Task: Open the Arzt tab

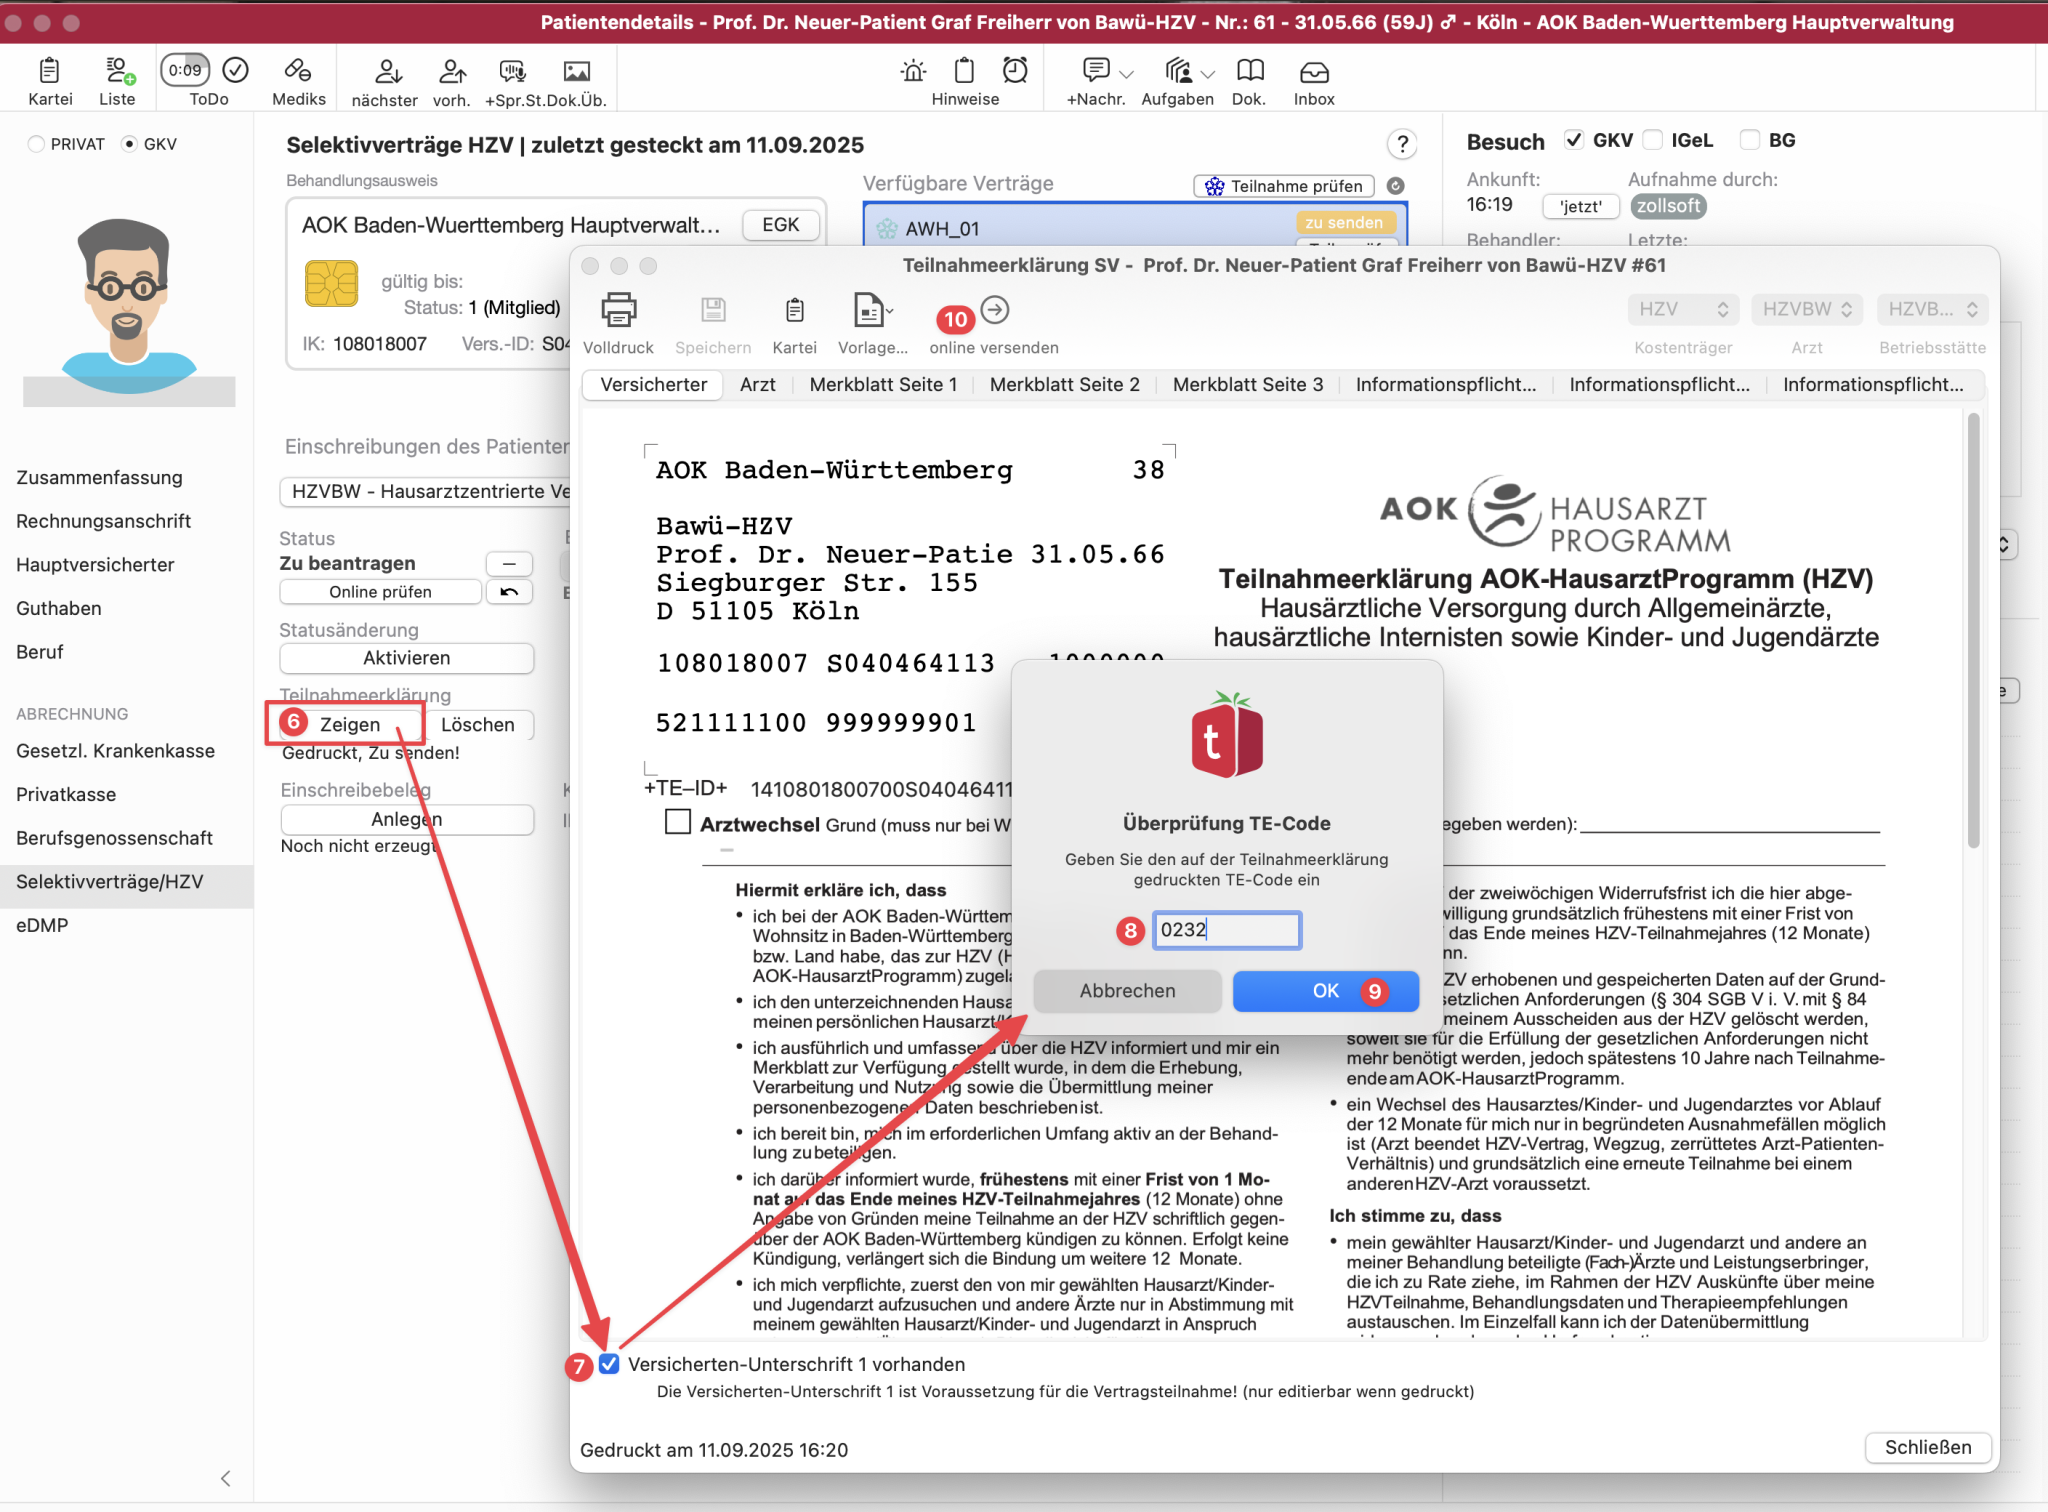Action: point(758,384)
